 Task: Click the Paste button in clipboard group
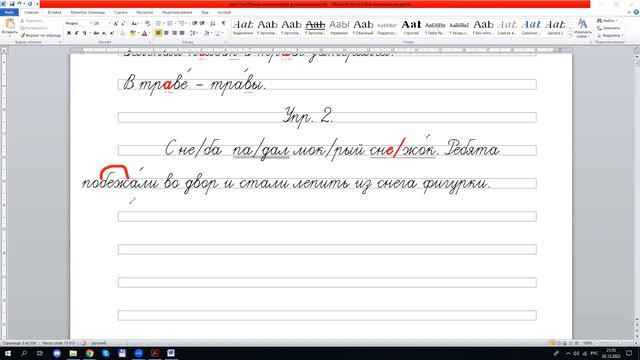tap(9, 27)
